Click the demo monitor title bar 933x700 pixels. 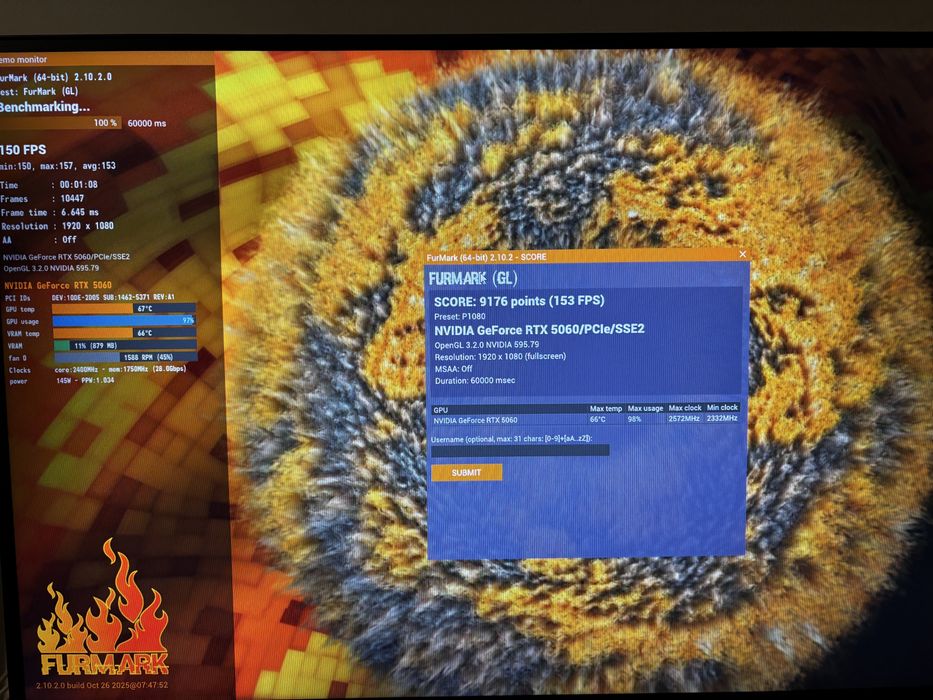(107, 60)
